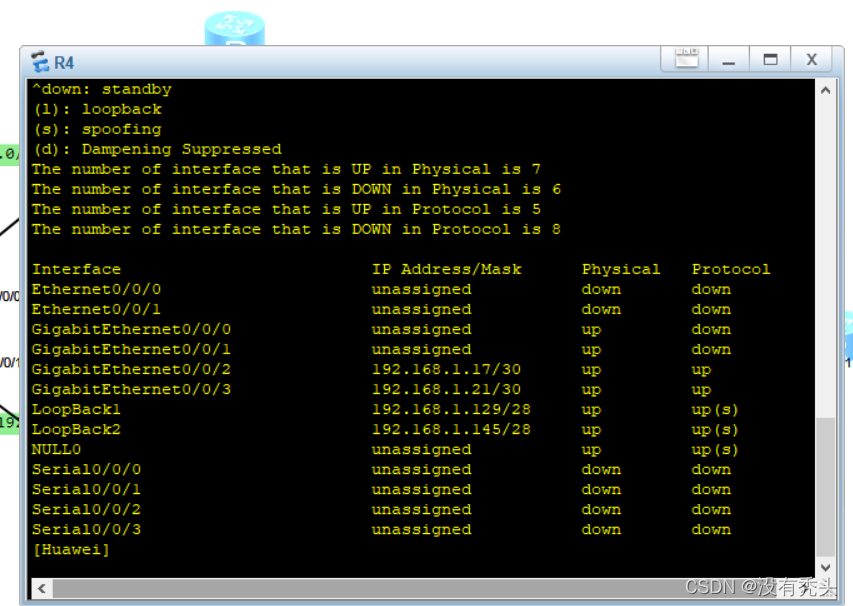Click the router icon behind the R4 window
853x606 pixels.
(234, 28)
